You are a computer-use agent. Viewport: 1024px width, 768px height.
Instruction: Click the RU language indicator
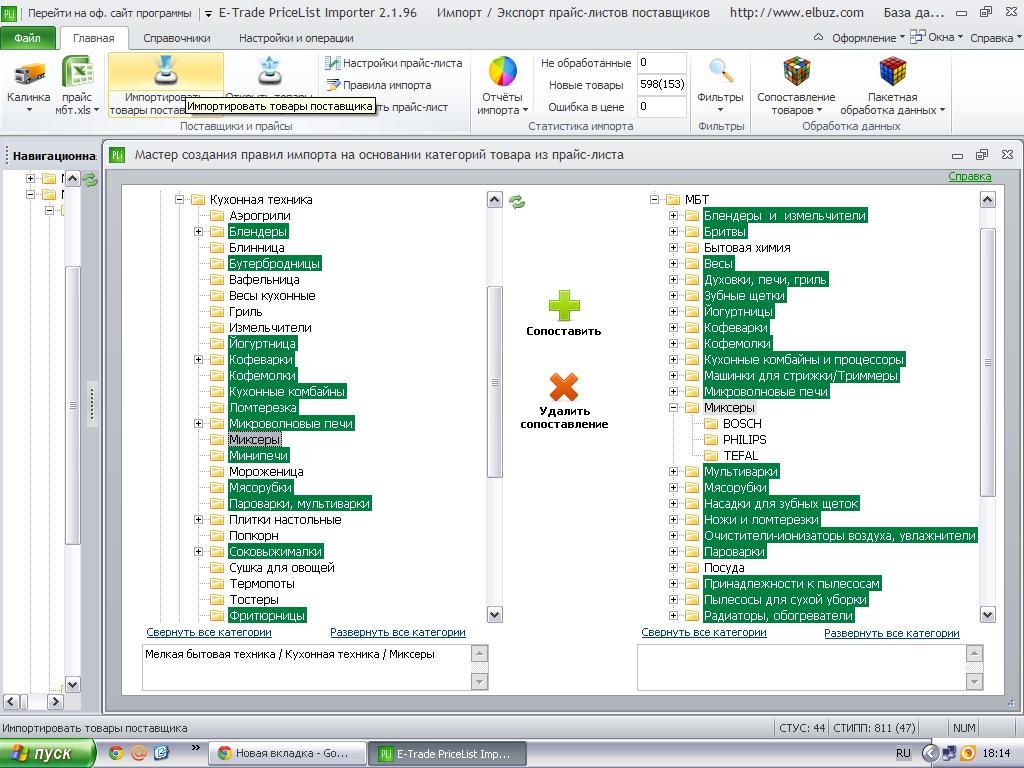click(x=903, y=753)
